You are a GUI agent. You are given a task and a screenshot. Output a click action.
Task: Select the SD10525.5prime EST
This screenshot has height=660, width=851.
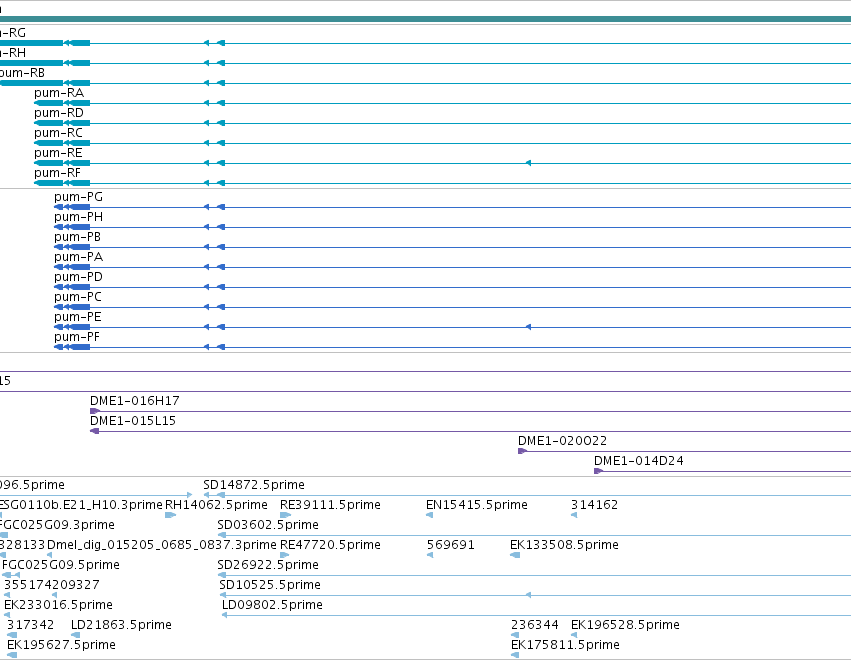270,586
